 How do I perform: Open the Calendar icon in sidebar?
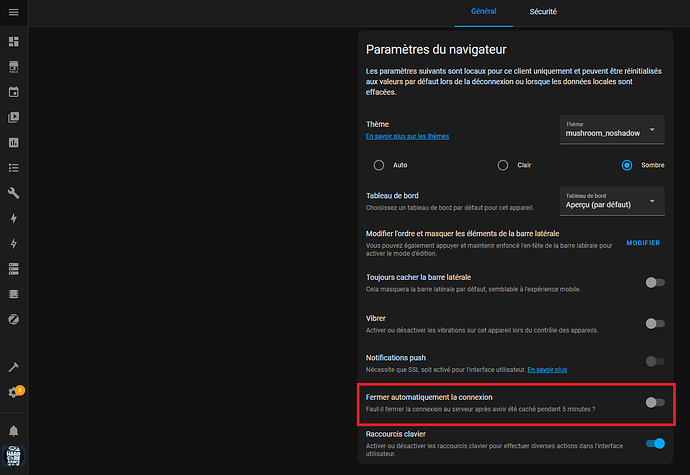[x=14, y=92]
